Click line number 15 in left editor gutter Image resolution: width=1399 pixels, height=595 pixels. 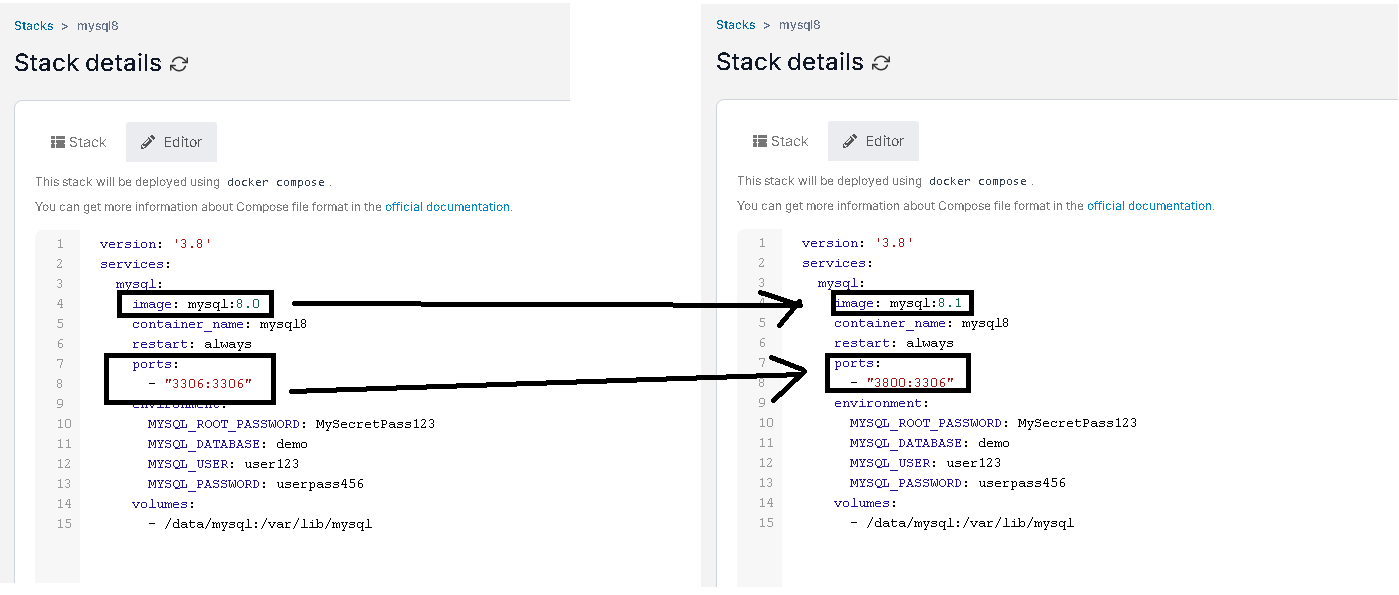(60, 524)
